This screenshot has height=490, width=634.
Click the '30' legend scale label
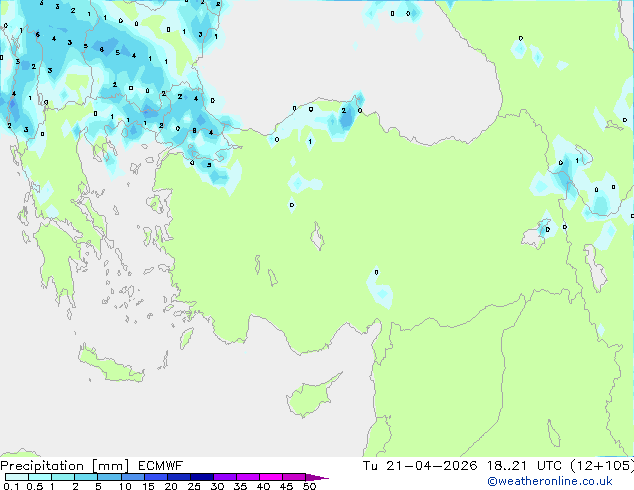(217, 486)
